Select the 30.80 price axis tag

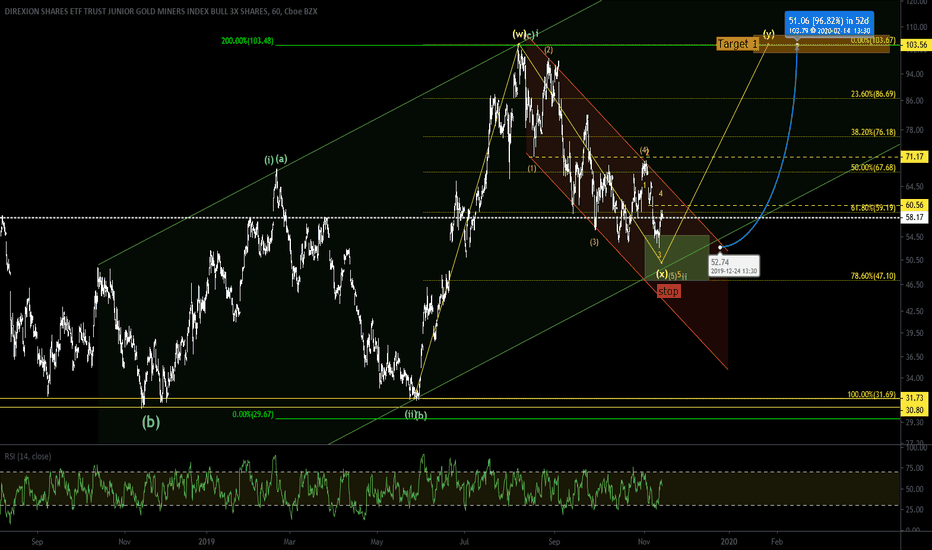pyautogui.click(x=914, y=410)
